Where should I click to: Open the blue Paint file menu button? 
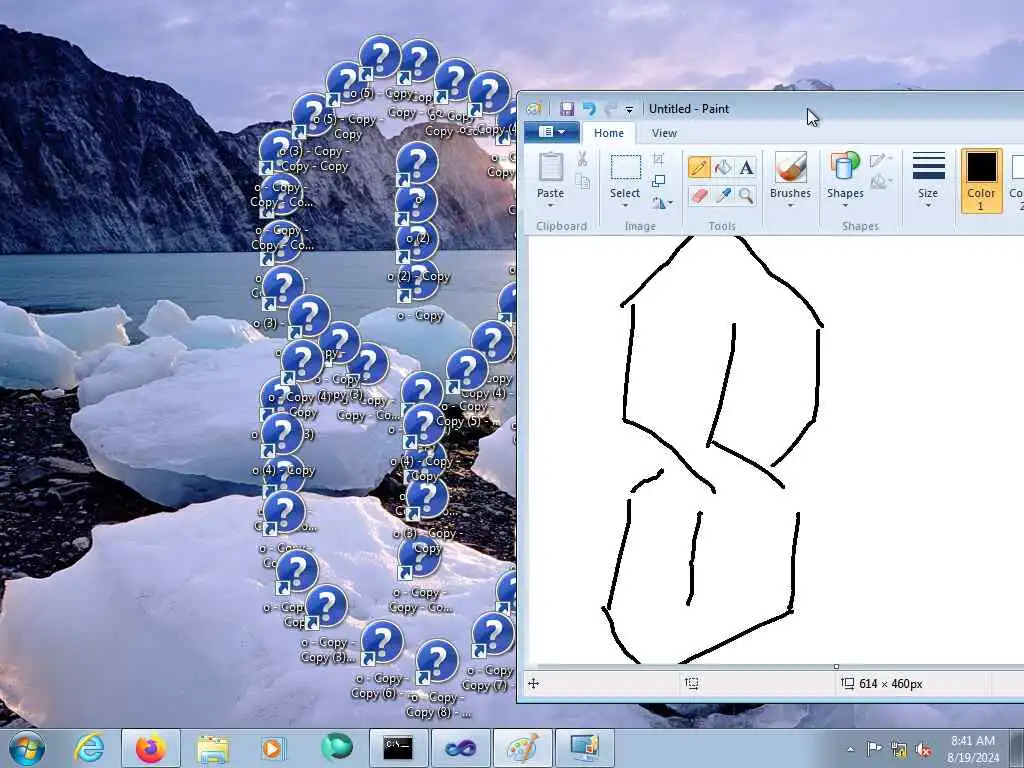(x=551, y=132)
